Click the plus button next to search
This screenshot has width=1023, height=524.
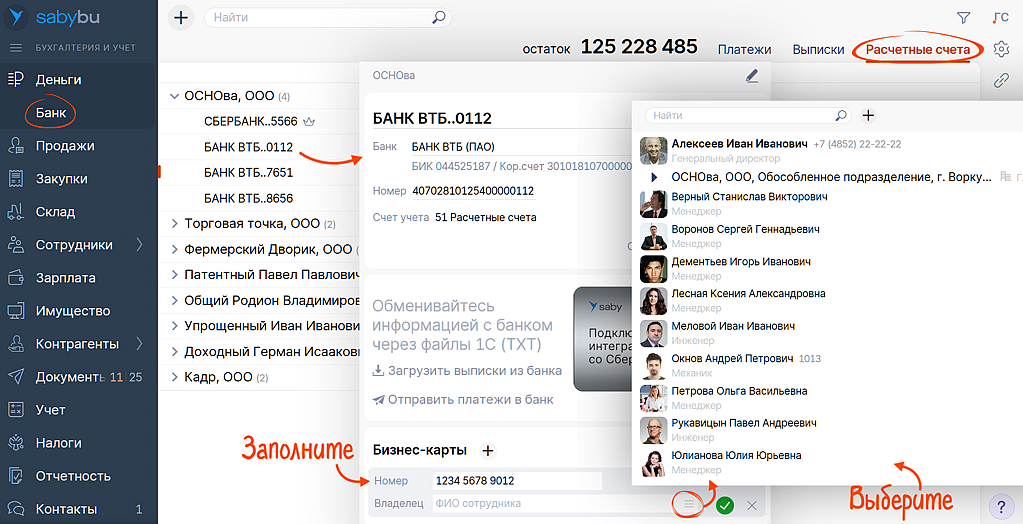[x=181, y=18]
